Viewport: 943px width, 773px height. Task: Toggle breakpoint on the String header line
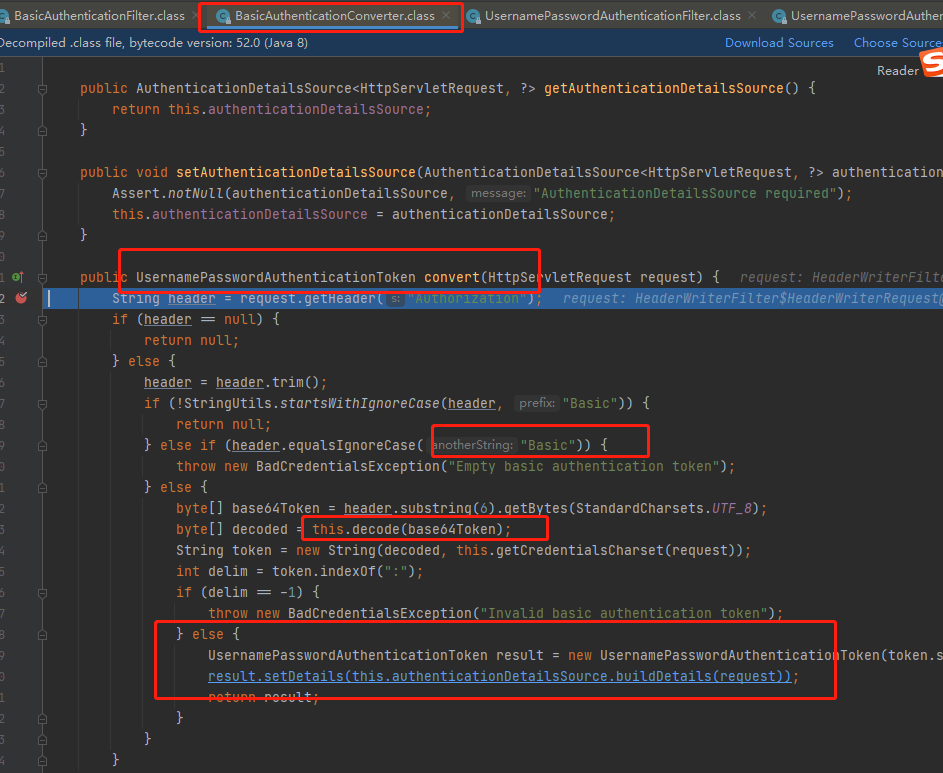coord(22,298)
